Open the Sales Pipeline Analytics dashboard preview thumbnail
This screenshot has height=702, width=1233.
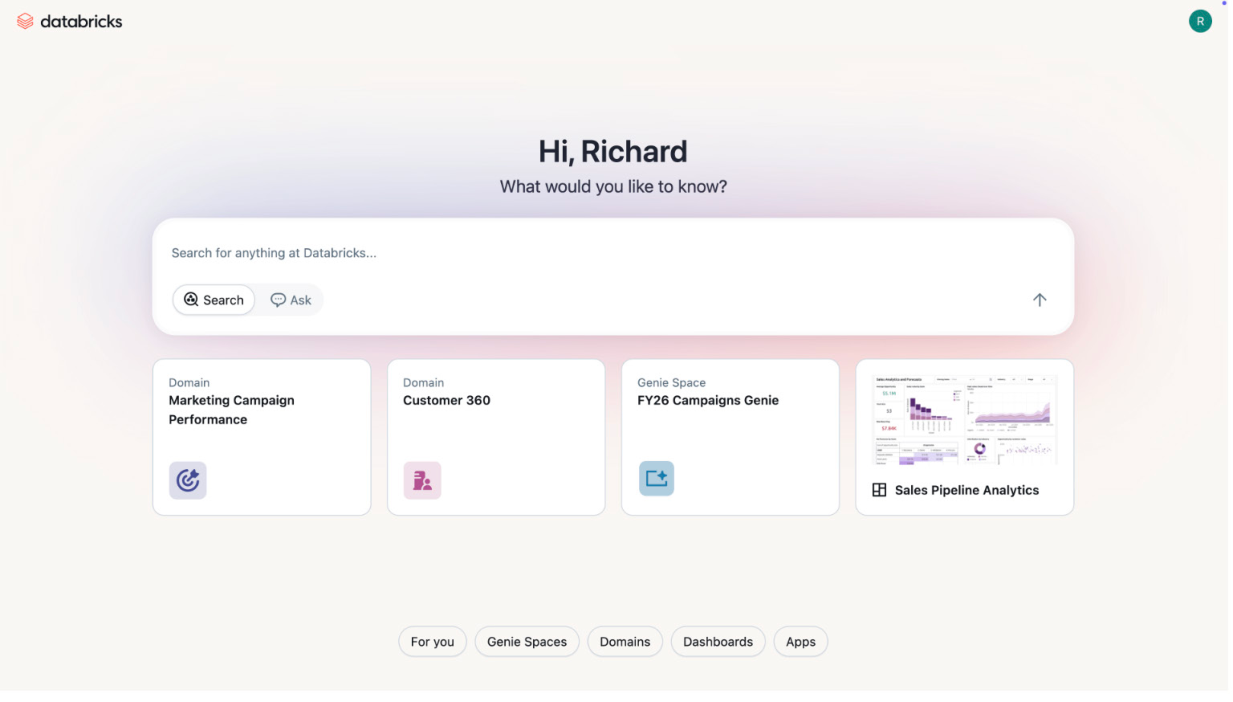tap(965, 419)
